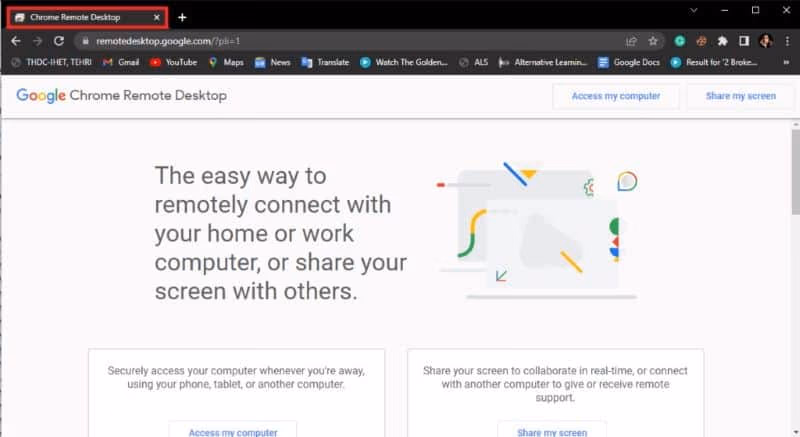Open Watch The Golden... bookmark
The width and height of the screenshot is (800, 437).
click(x=404, y=62)
